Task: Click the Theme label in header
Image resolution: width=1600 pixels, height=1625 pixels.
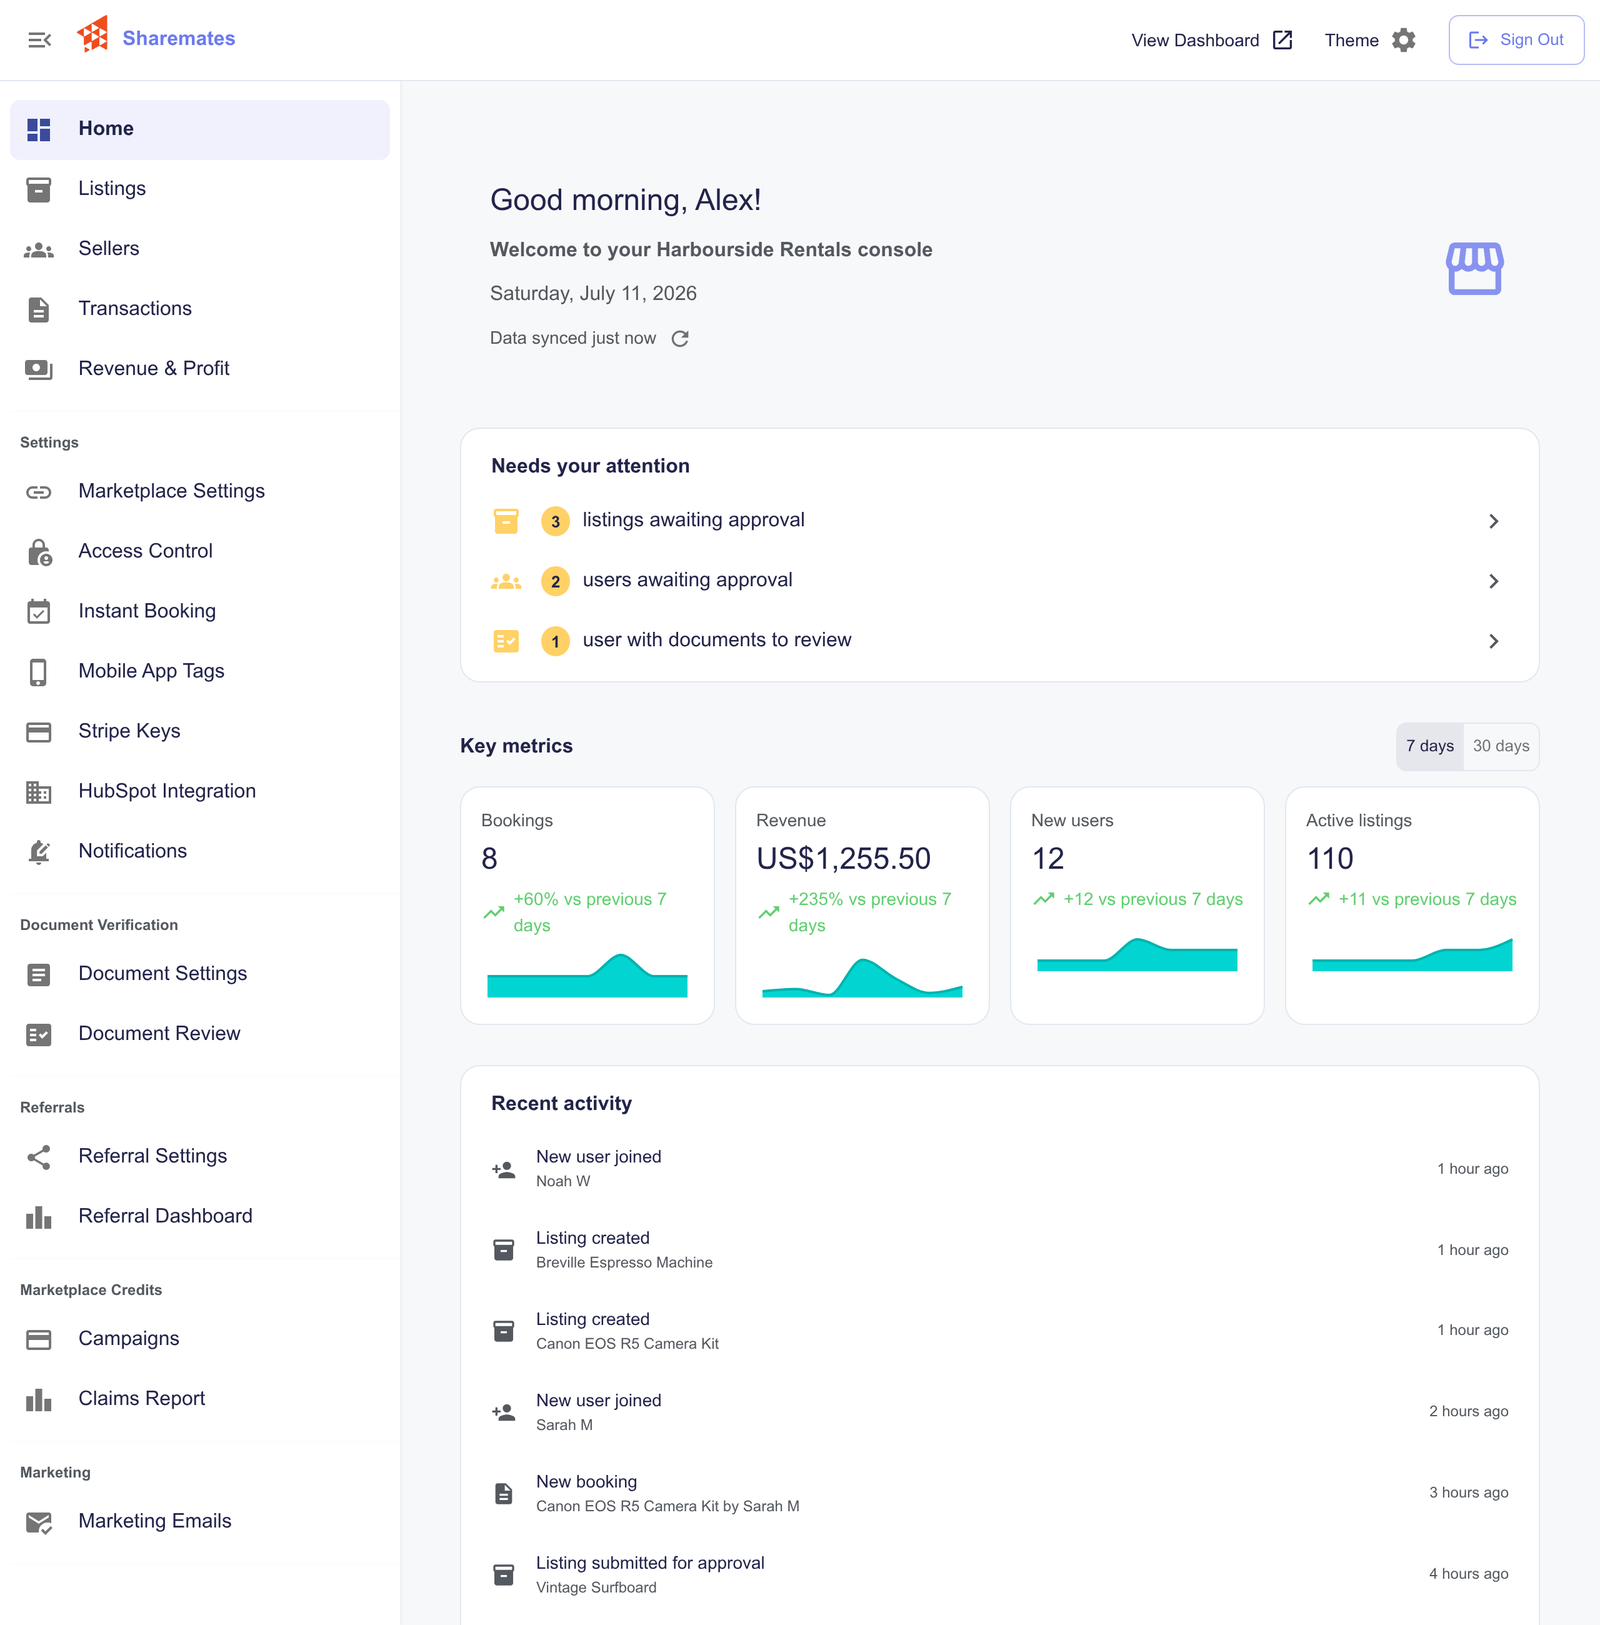Action: pyautogui.click(x=1352, y=40)
